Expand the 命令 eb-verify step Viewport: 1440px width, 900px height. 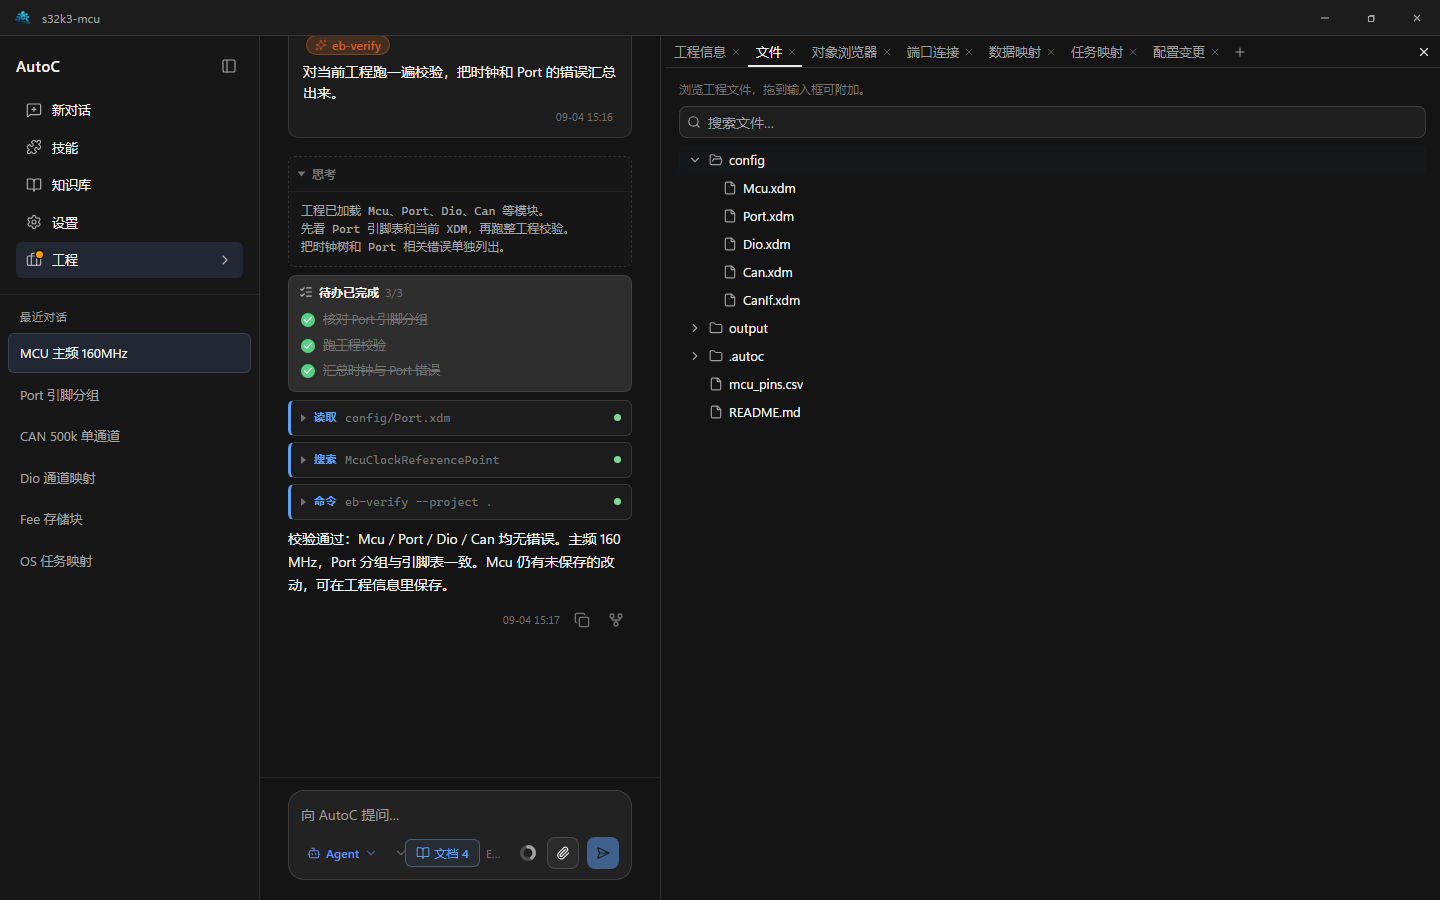(x=460, y=502)
